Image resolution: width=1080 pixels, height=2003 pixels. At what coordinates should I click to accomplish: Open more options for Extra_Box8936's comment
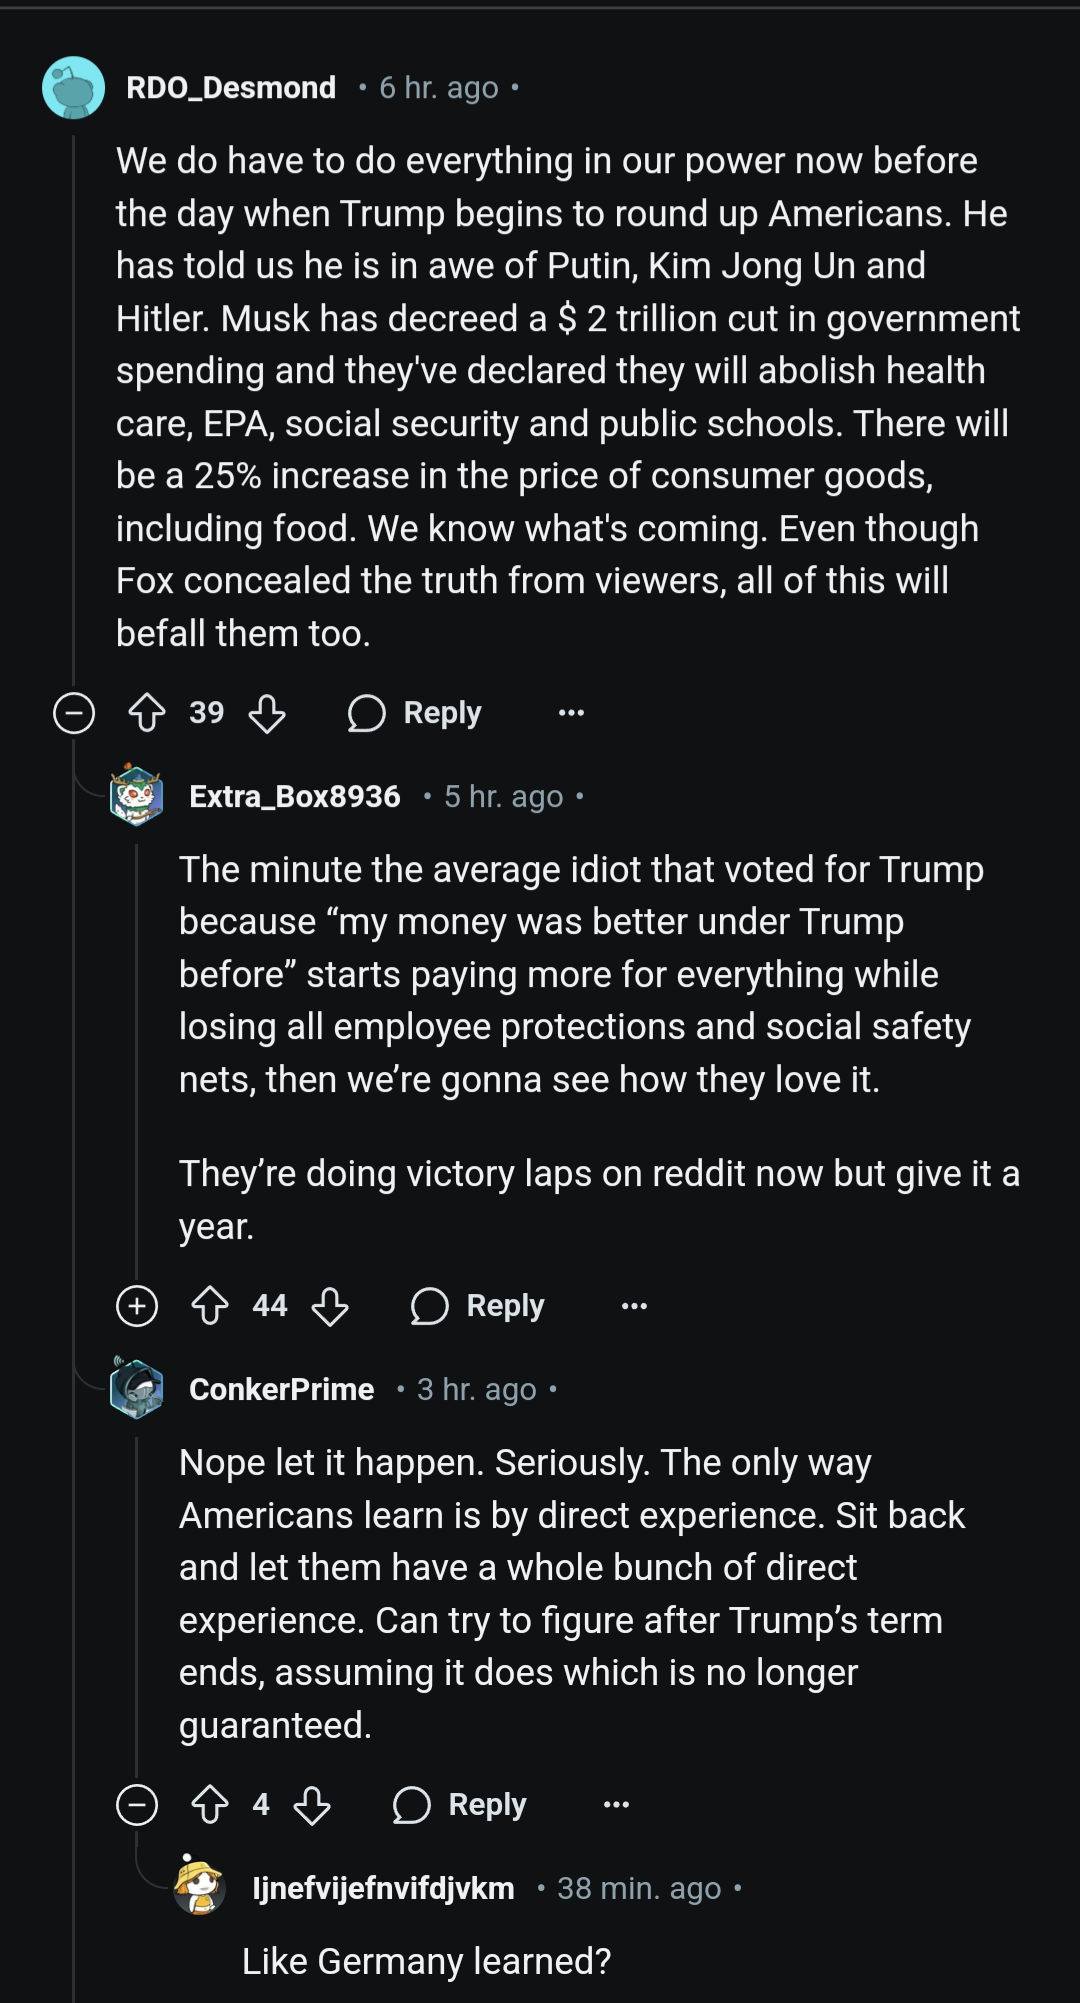[634, 1306]
